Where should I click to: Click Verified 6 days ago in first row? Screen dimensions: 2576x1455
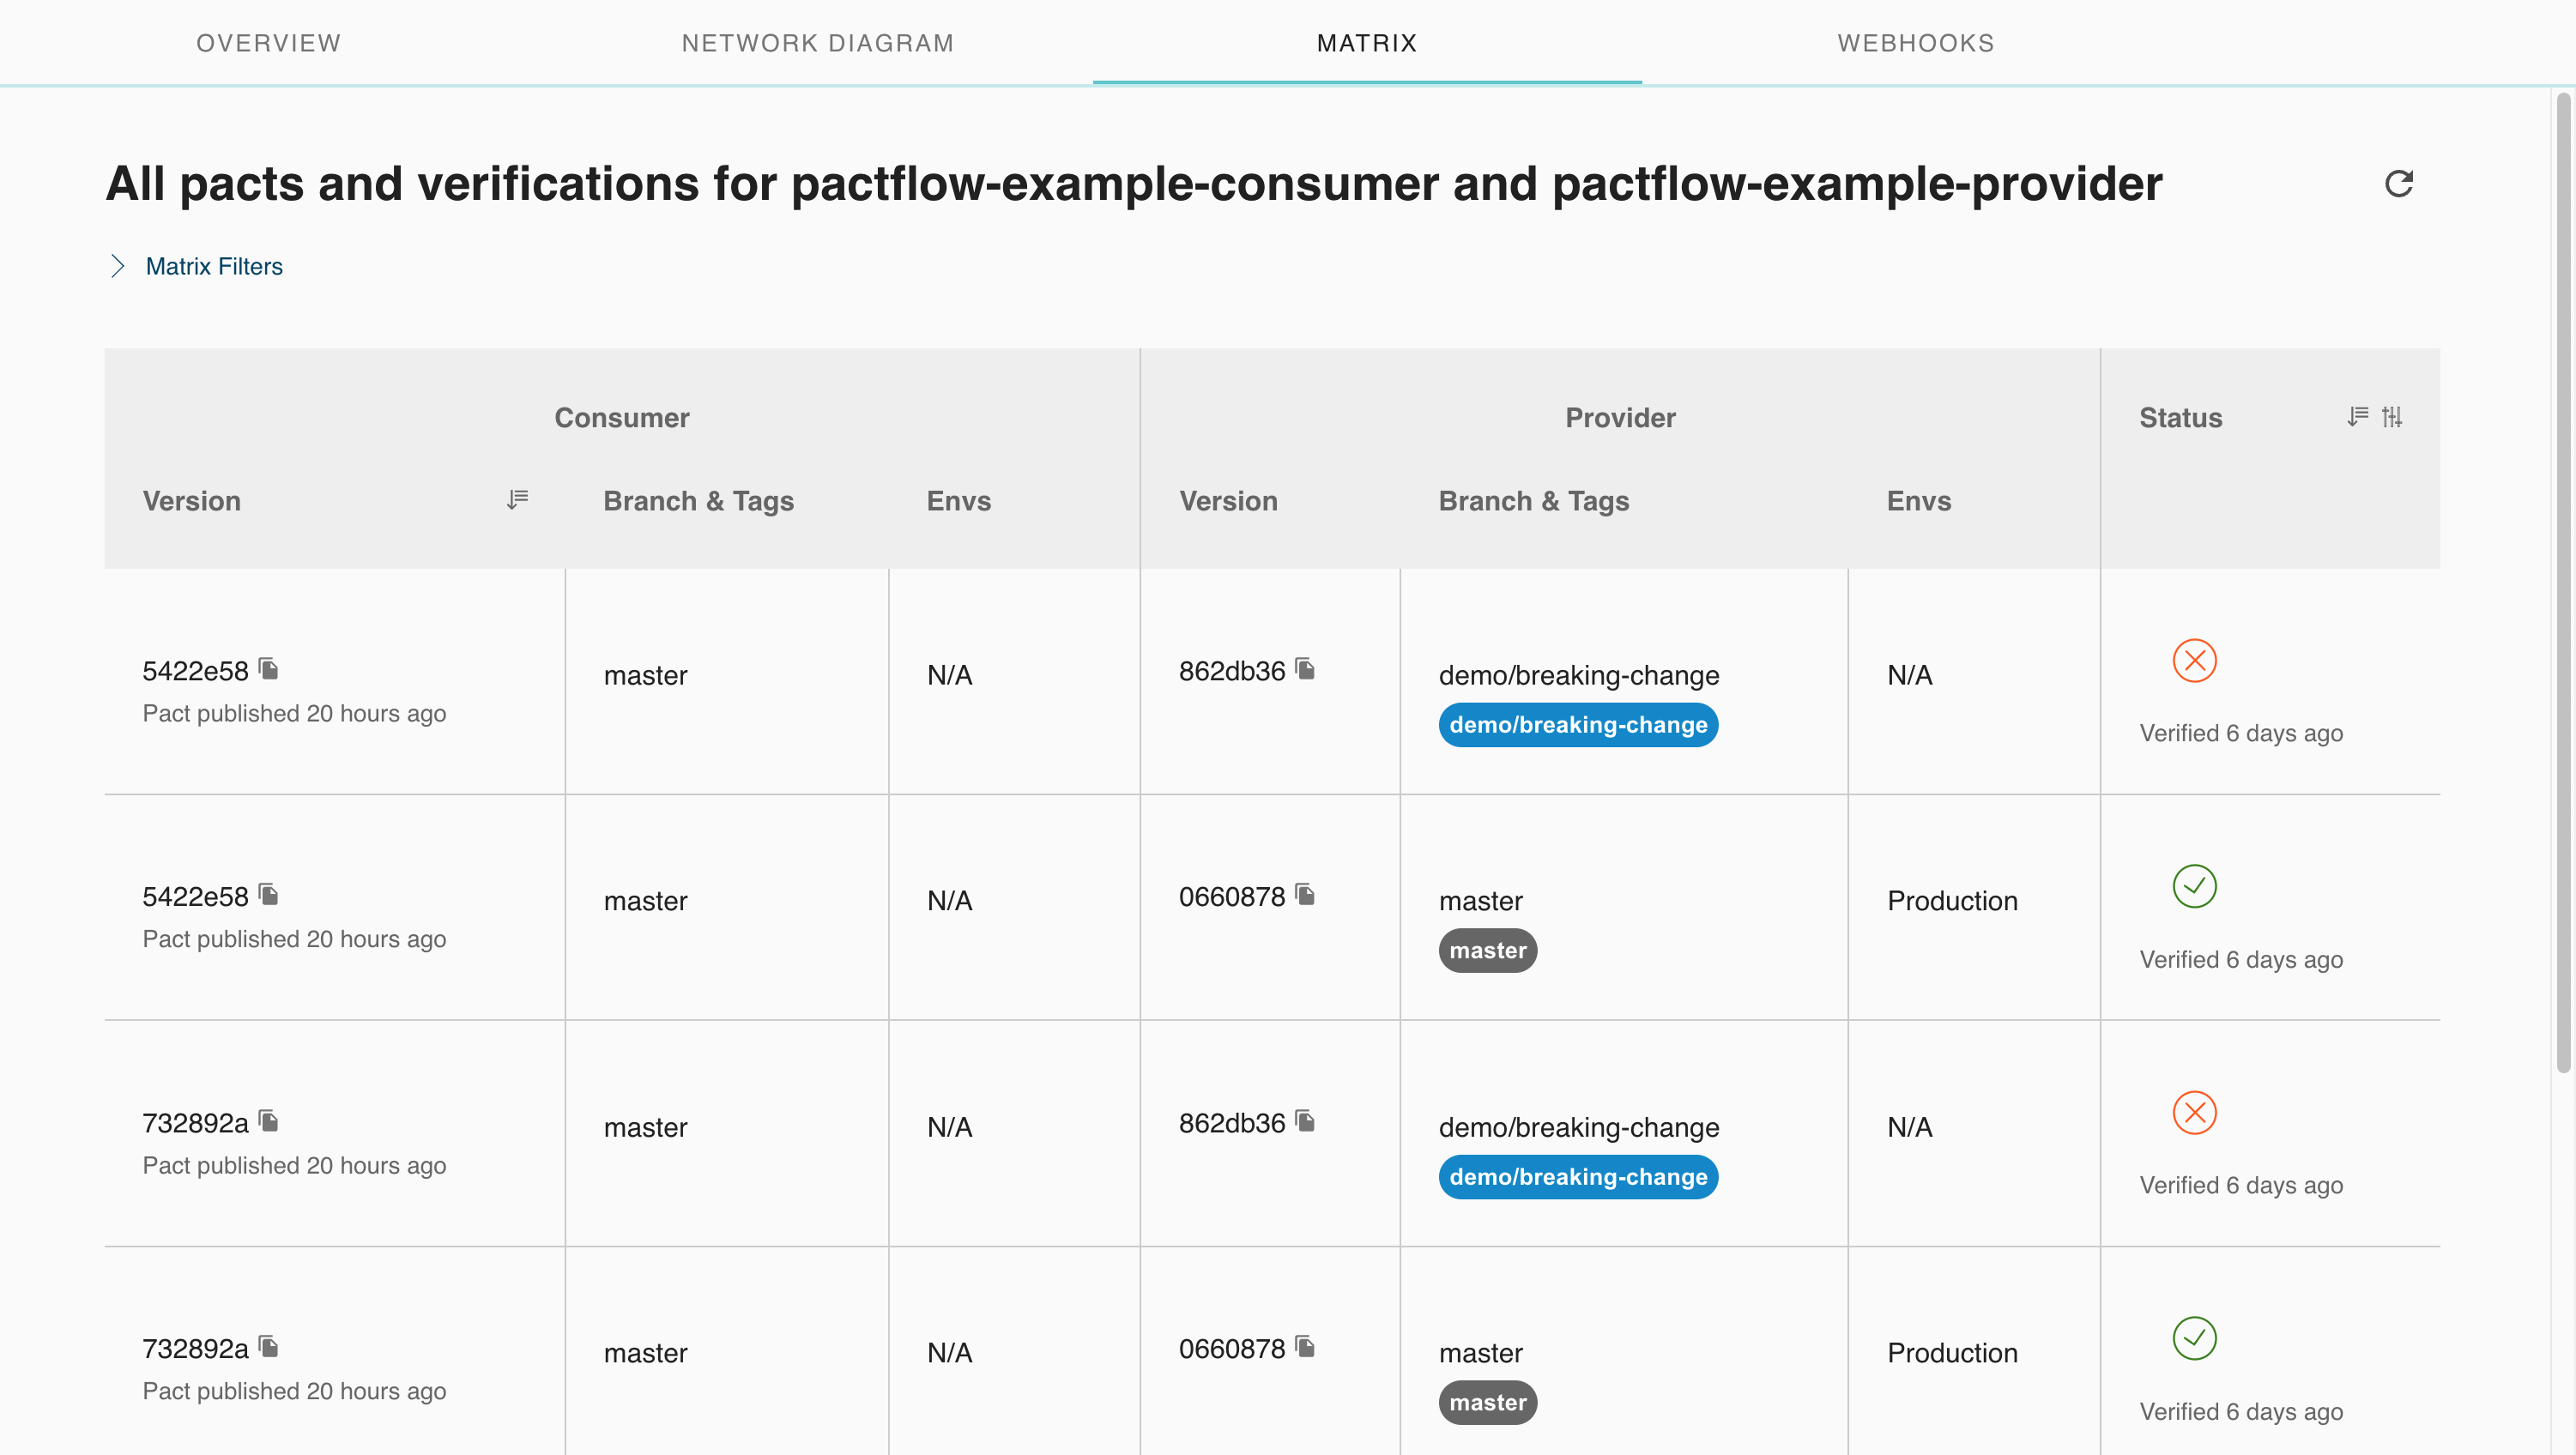2241,733
